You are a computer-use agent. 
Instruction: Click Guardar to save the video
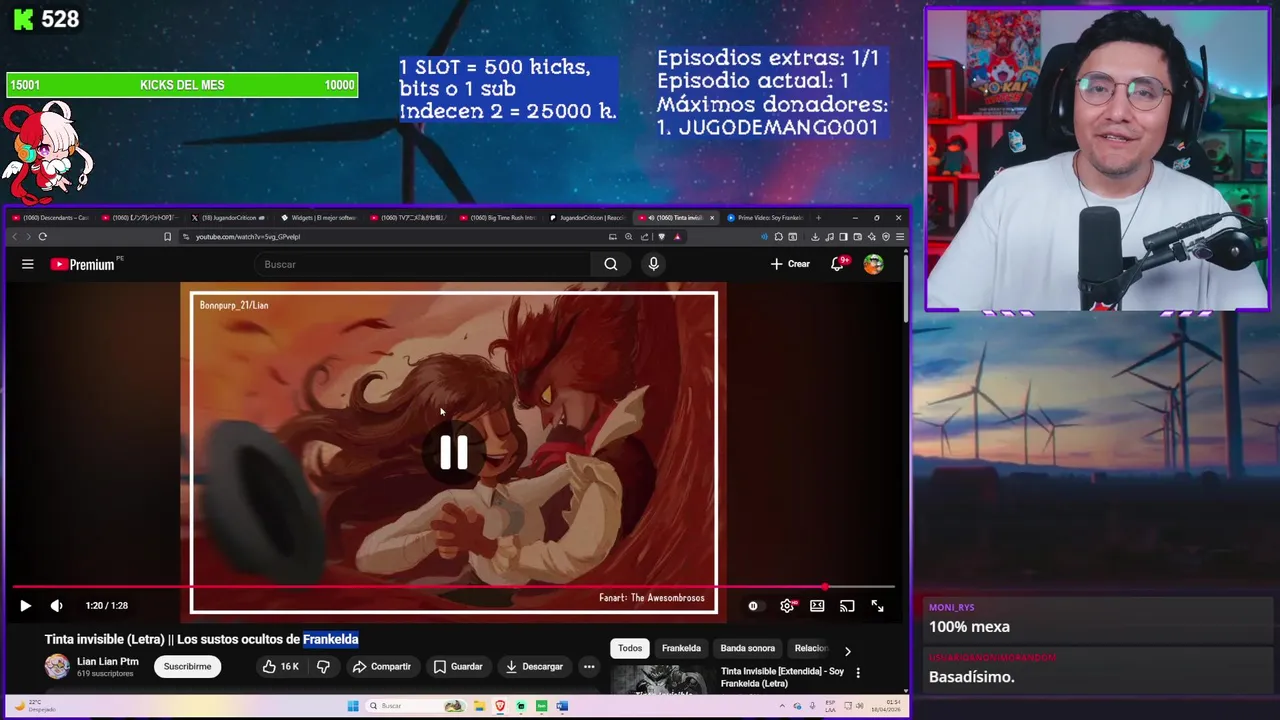[459, 667]
